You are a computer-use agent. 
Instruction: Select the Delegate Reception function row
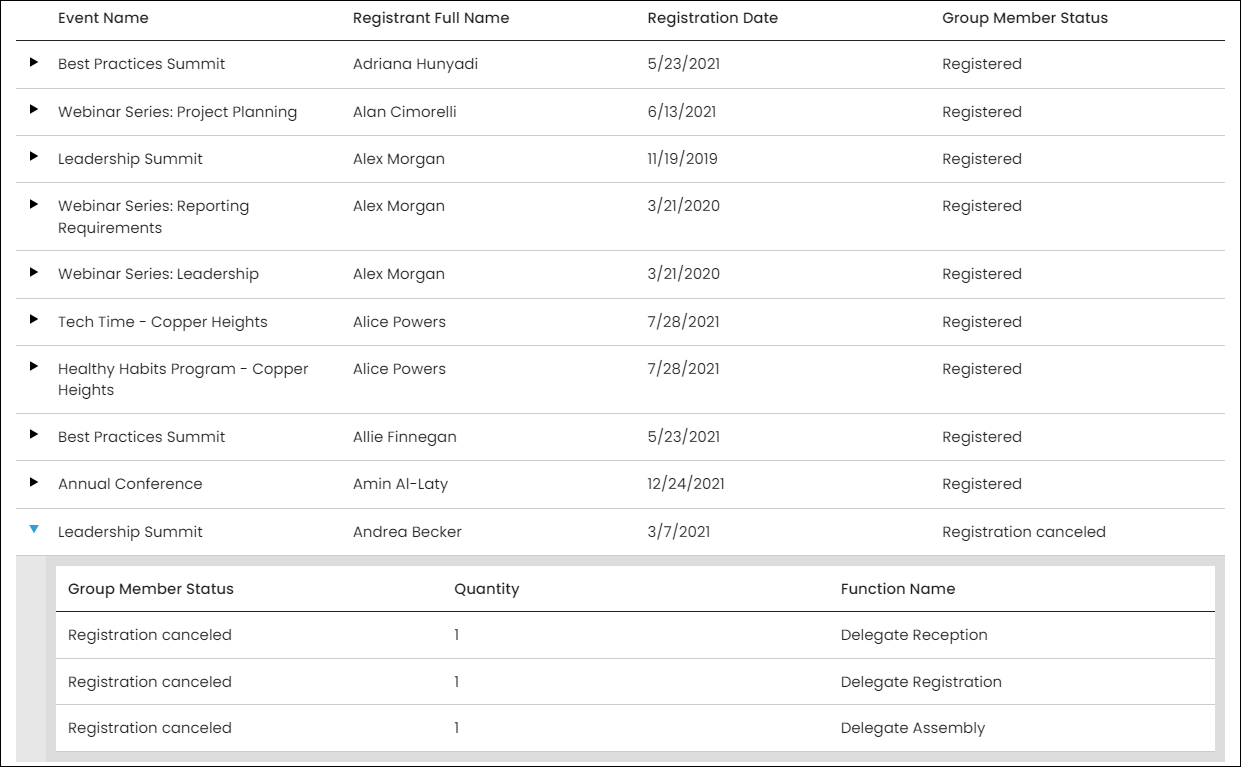pyautogui.click(x=635, y=635)
